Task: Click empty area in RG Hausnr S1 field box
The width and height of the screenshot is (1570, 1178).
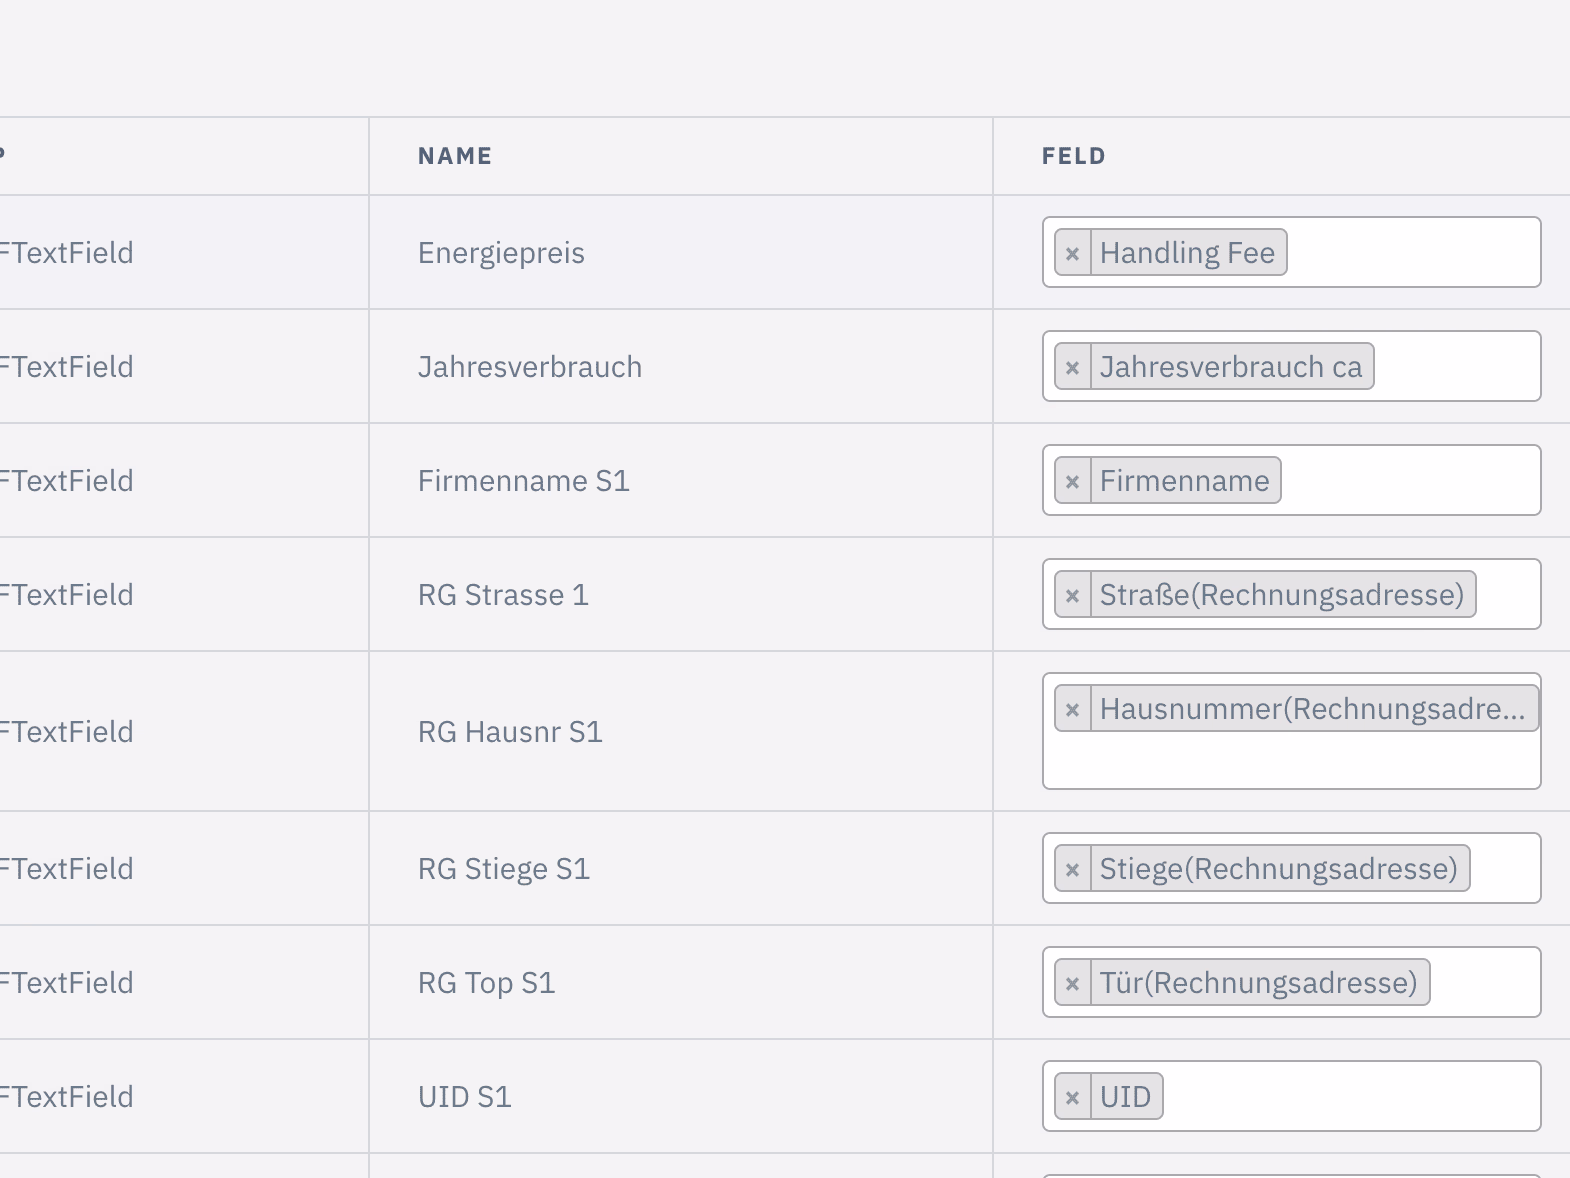Action: (1290, 762)
